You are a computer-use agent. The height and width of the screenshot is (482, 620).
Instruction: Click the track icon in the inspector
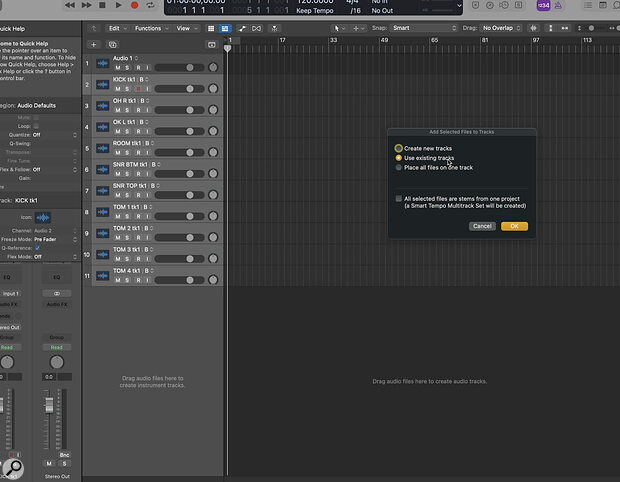pyautogui.click(x=43, y=218)
